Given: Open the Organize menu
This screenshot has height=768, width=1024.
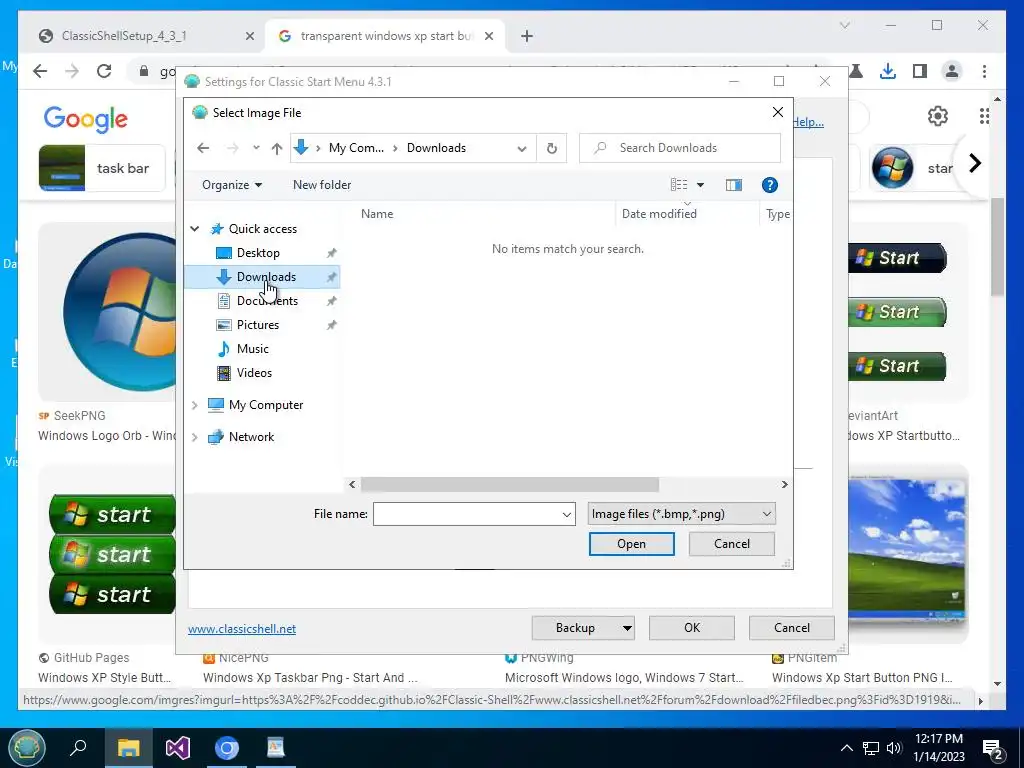Looking at the screenshot, I should (x=232, y=185).
